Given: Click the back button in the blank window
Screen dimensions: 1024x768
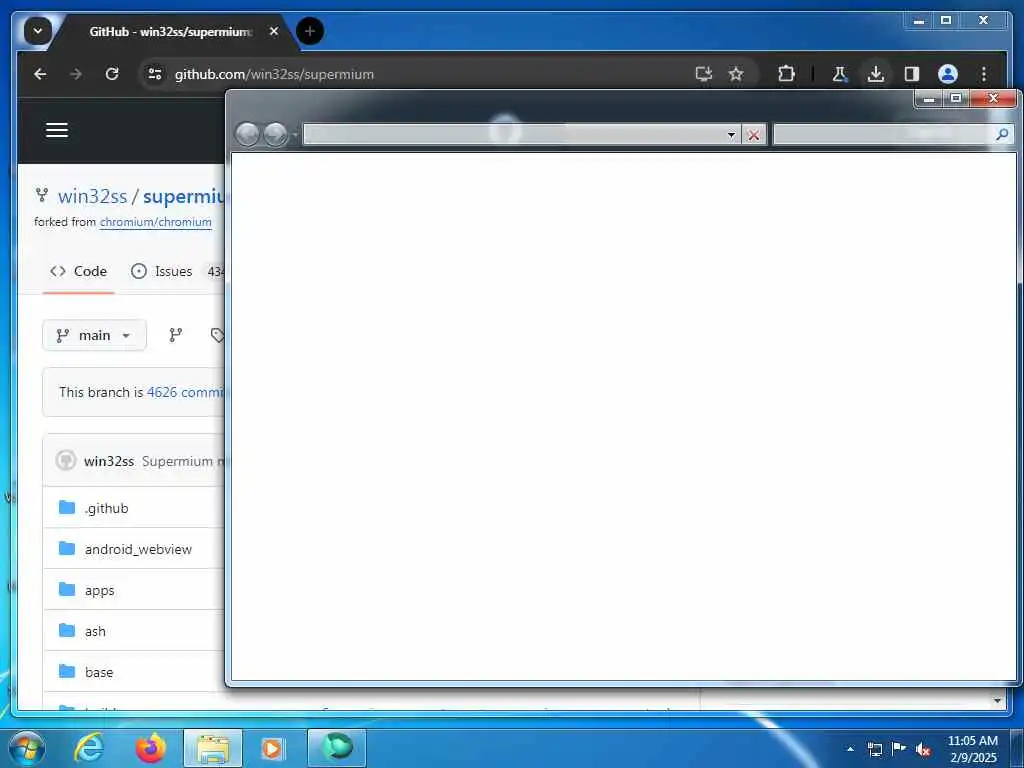Looking at the screenshot, I should (x=247, y=135).
